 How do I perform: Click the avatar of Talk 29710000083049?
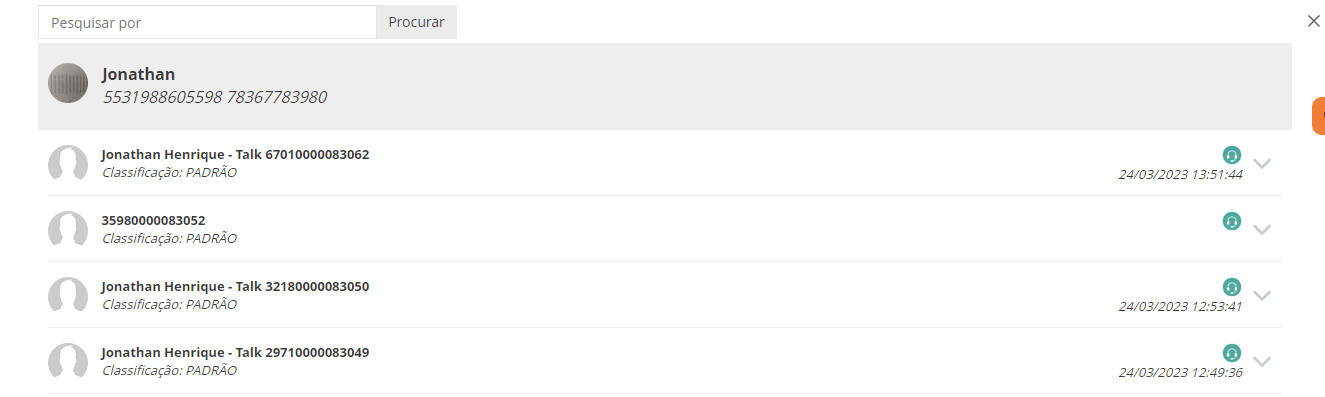pyautogui.click(x=68, y=361)
